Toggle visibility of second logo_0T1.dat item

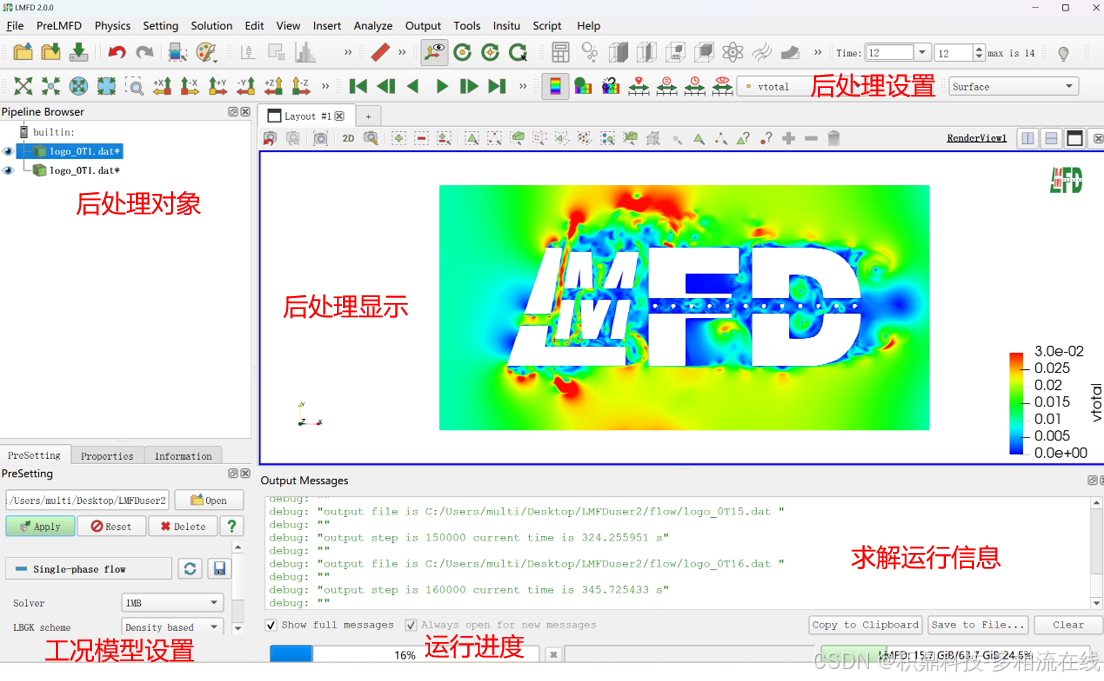point(8,170)
